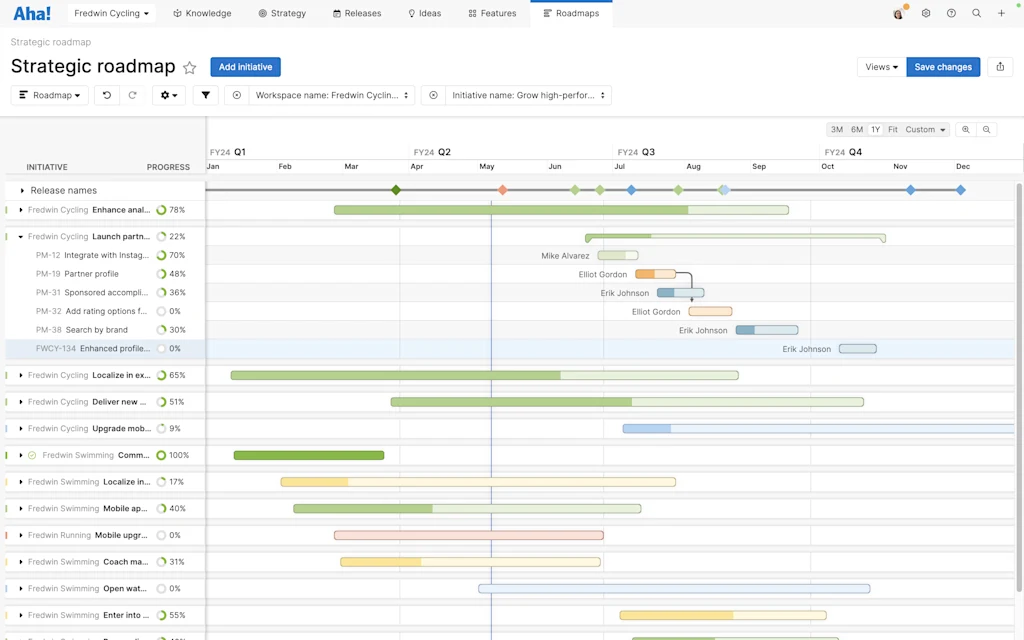1024x640 pixels.
Task: Click the target icon beside Initiative name filter
Action: tap(433, 95)
